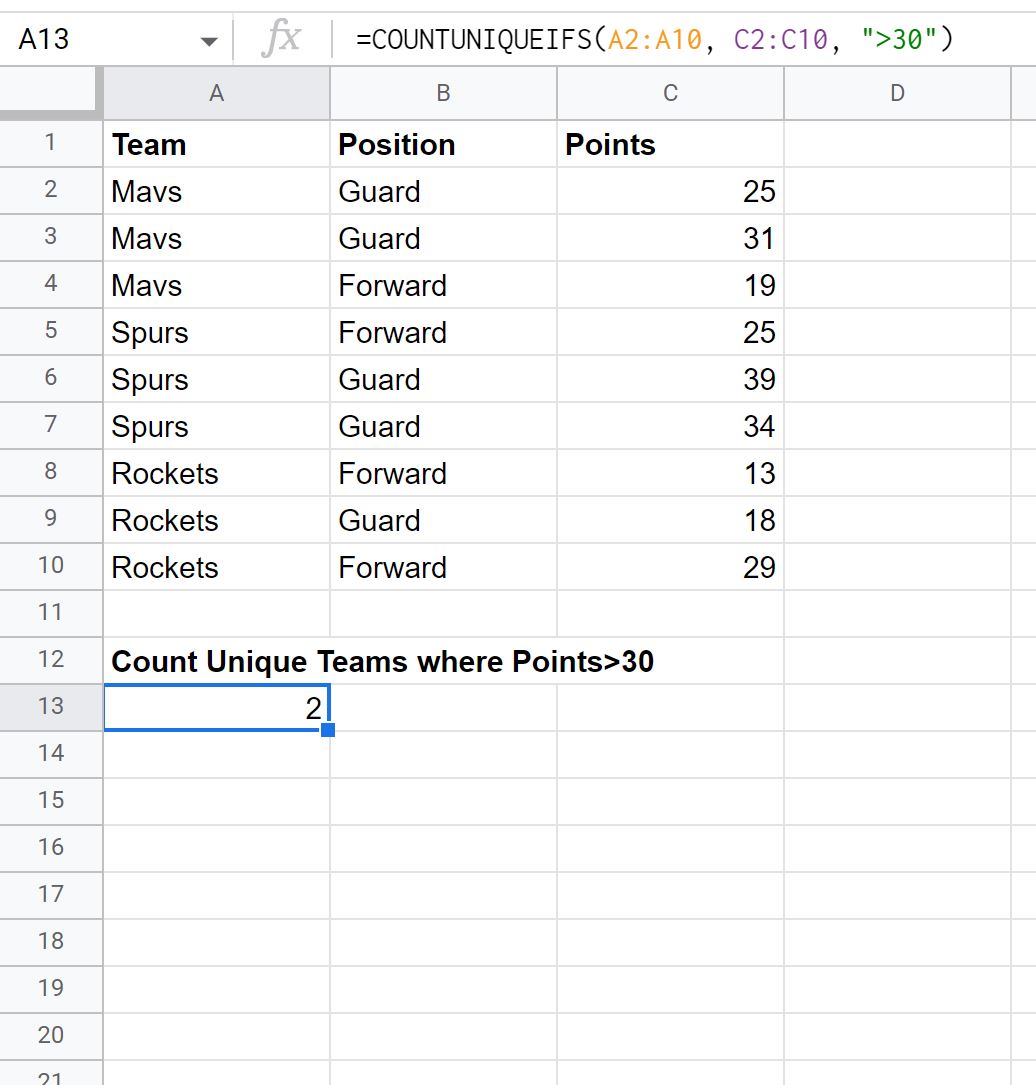Click the select-all corner box above row 1
The width and height of the screenshot is (1036, 1085).
pyautogui.click(x=50, y=92)
